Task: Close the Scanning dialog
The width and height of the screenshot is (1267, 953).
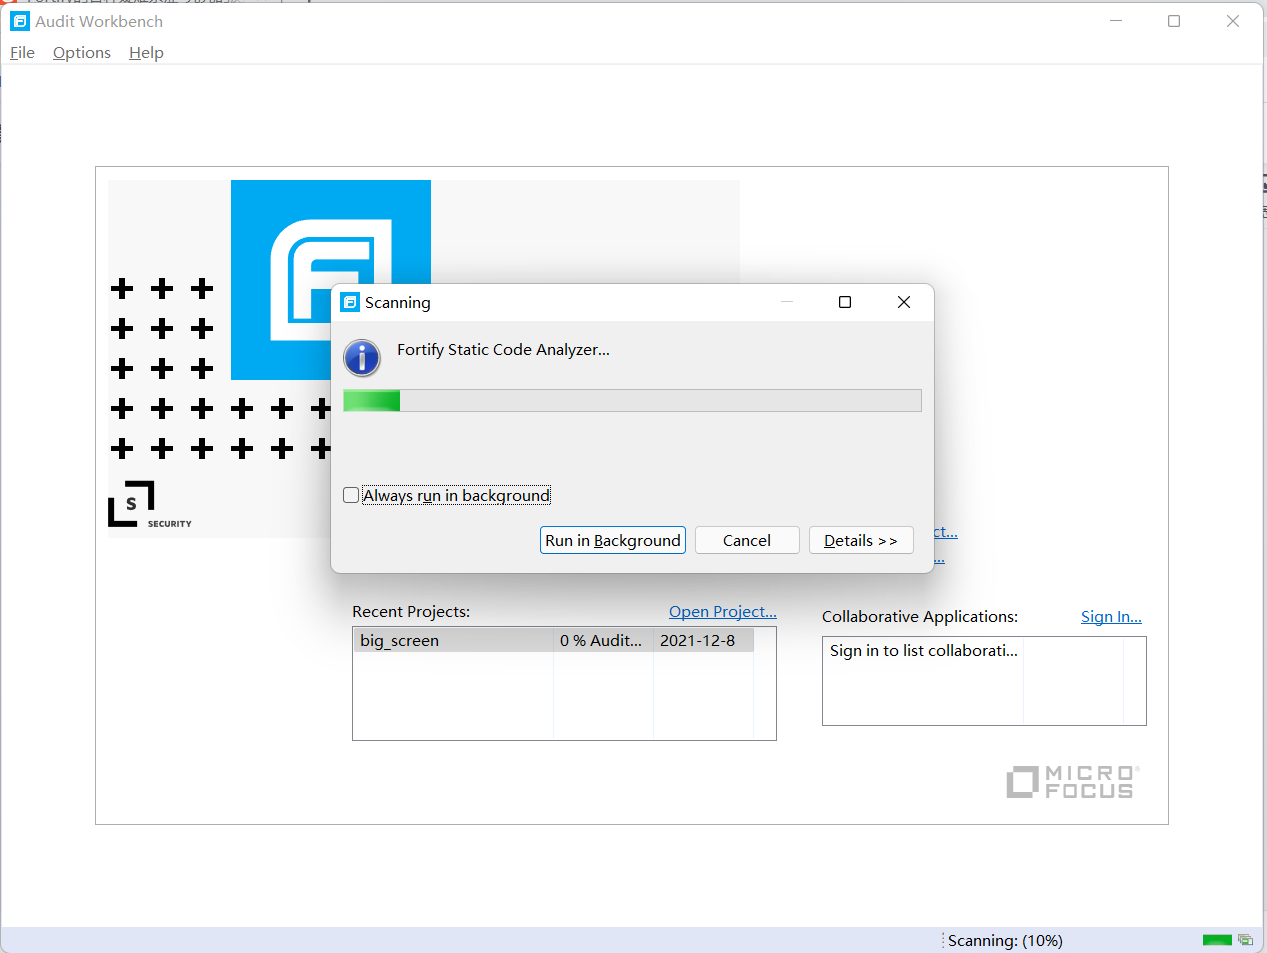Action: click(904, 302)
